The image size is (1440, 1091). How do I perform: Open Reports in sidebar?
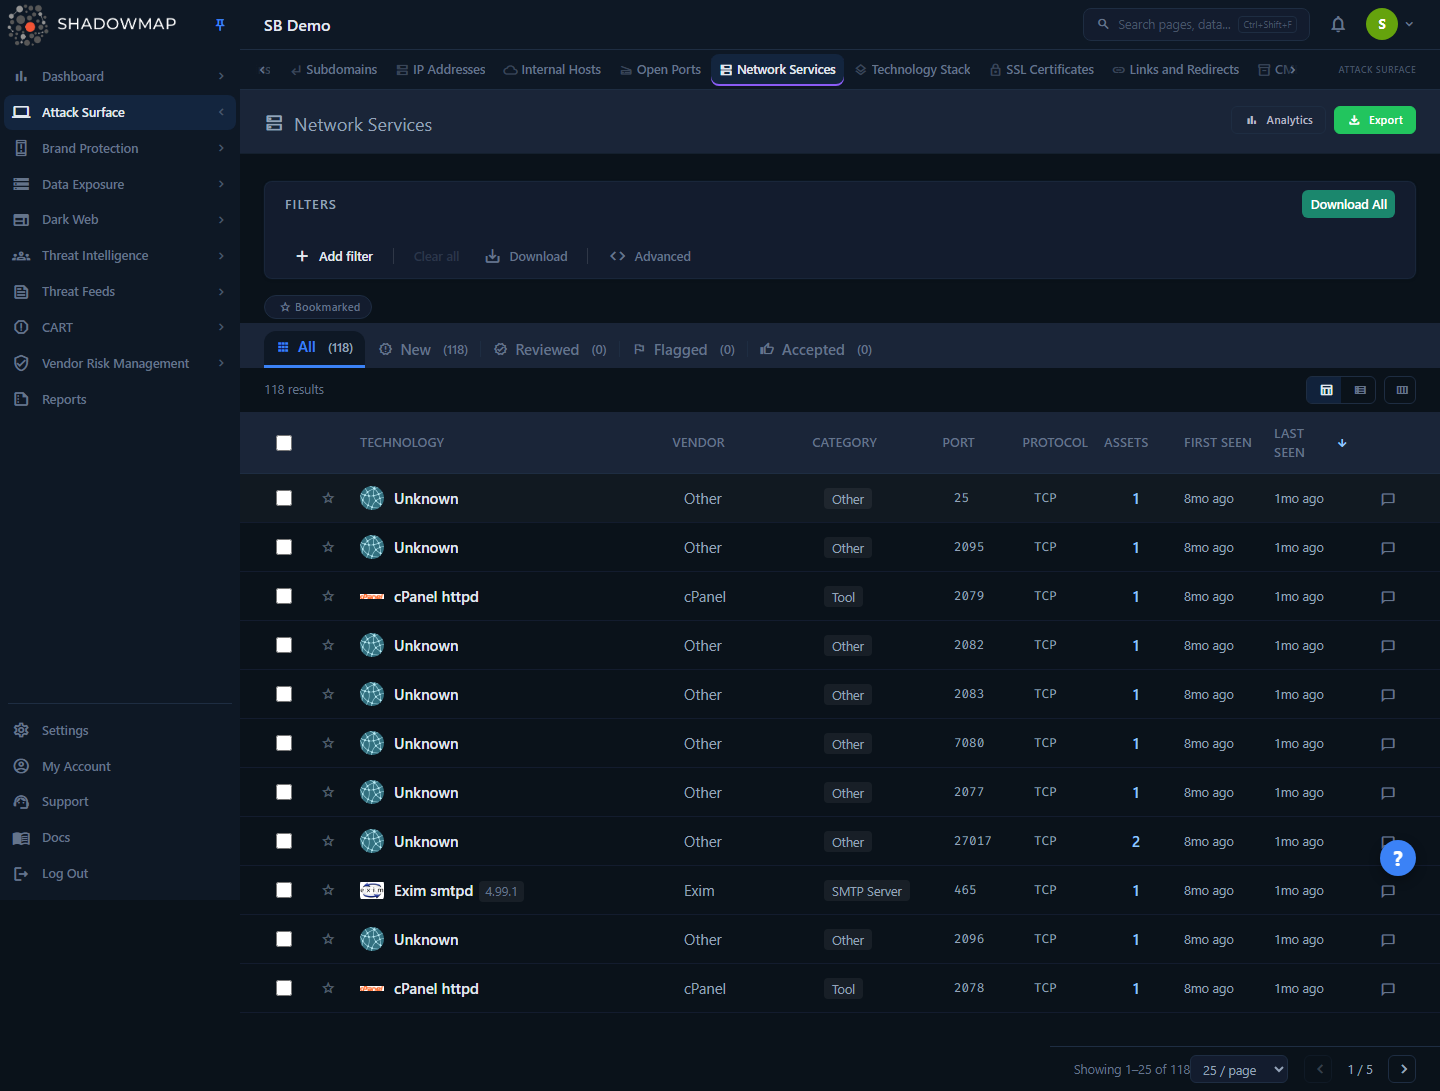pyautogui.click(x=120, y=399)
